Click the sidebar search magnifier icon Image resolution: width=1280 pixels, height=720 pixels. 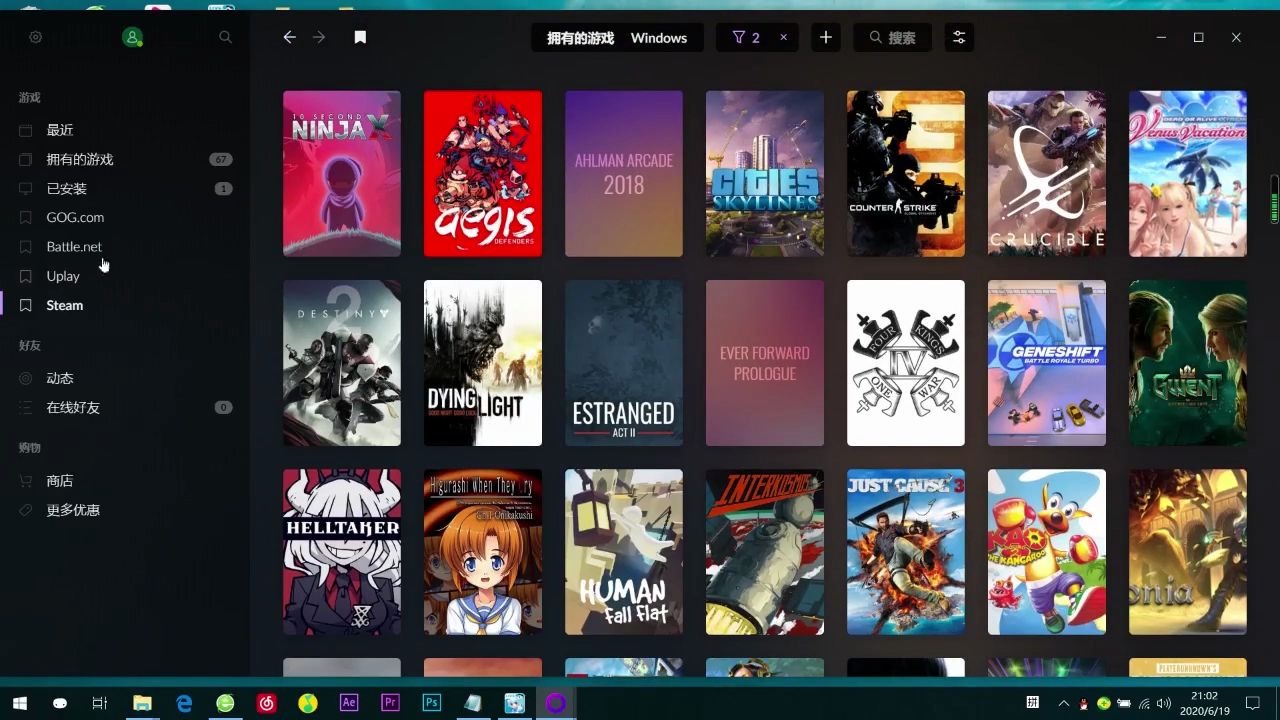click(225, 37)
